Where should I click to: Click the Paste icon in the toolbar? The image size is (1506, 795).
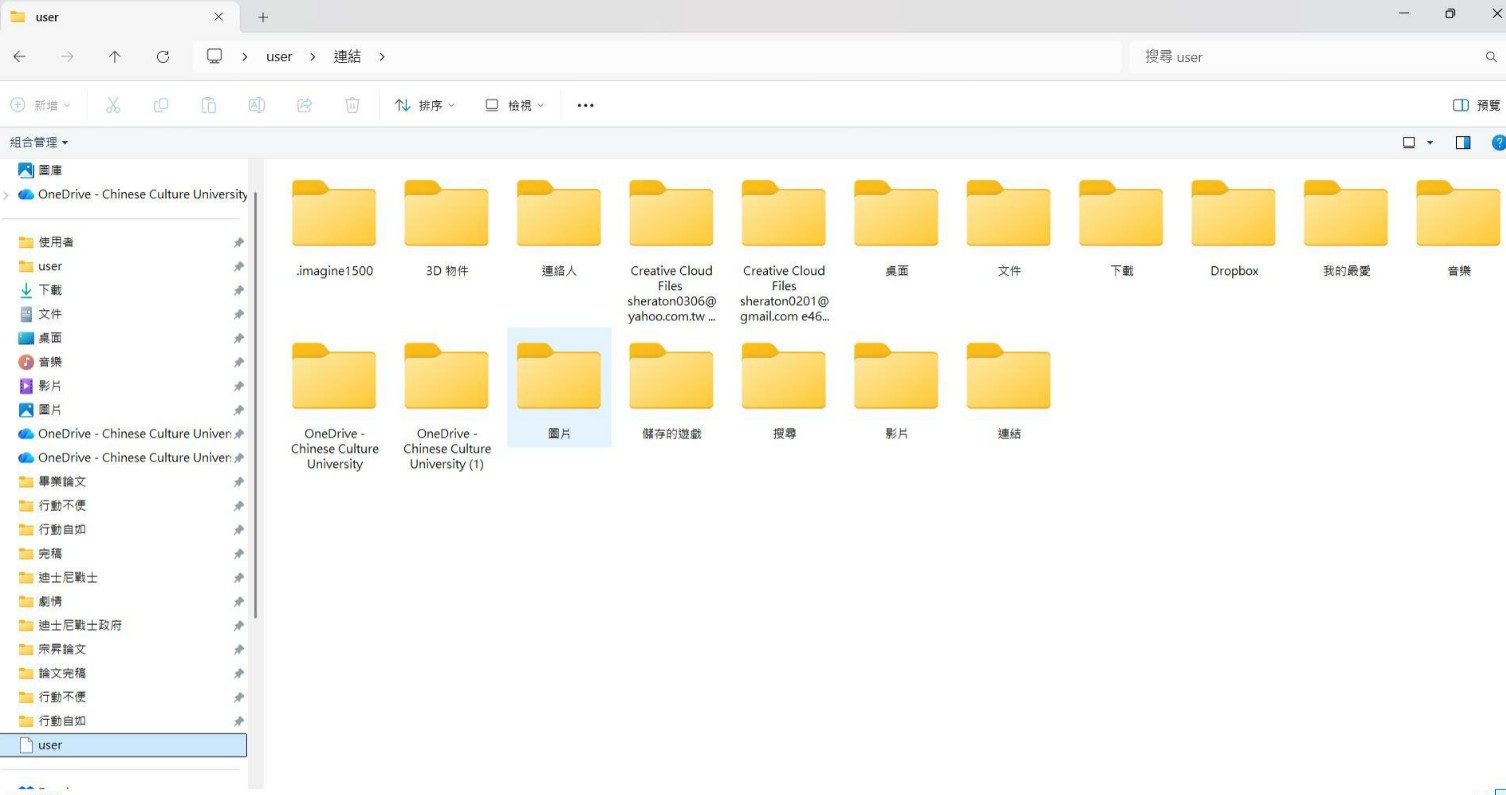tap(209, 104)
